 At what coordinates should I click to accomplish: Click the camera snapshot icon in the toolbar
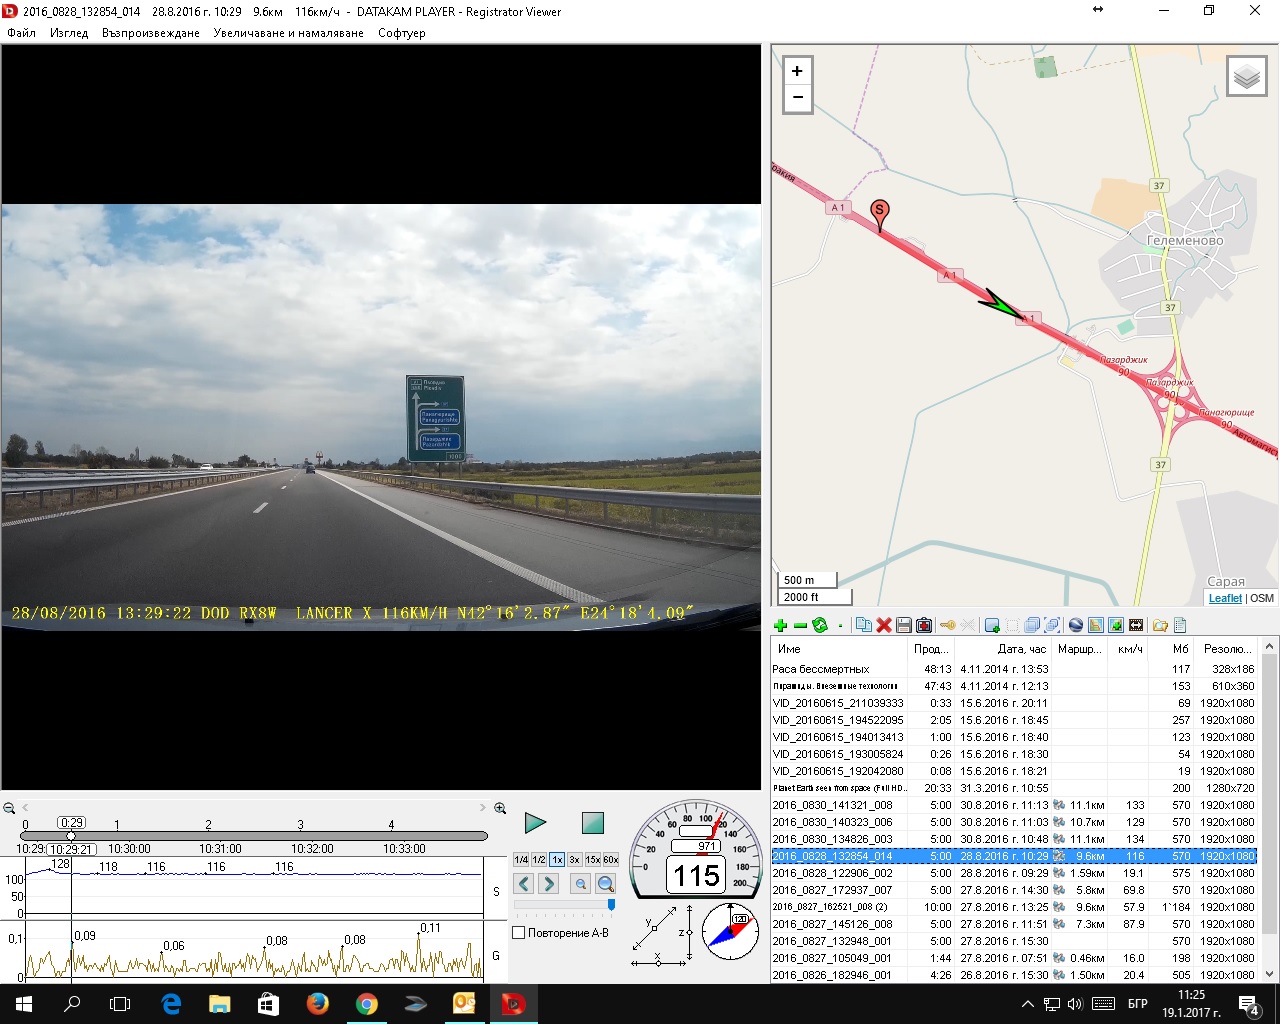[924, 625]
